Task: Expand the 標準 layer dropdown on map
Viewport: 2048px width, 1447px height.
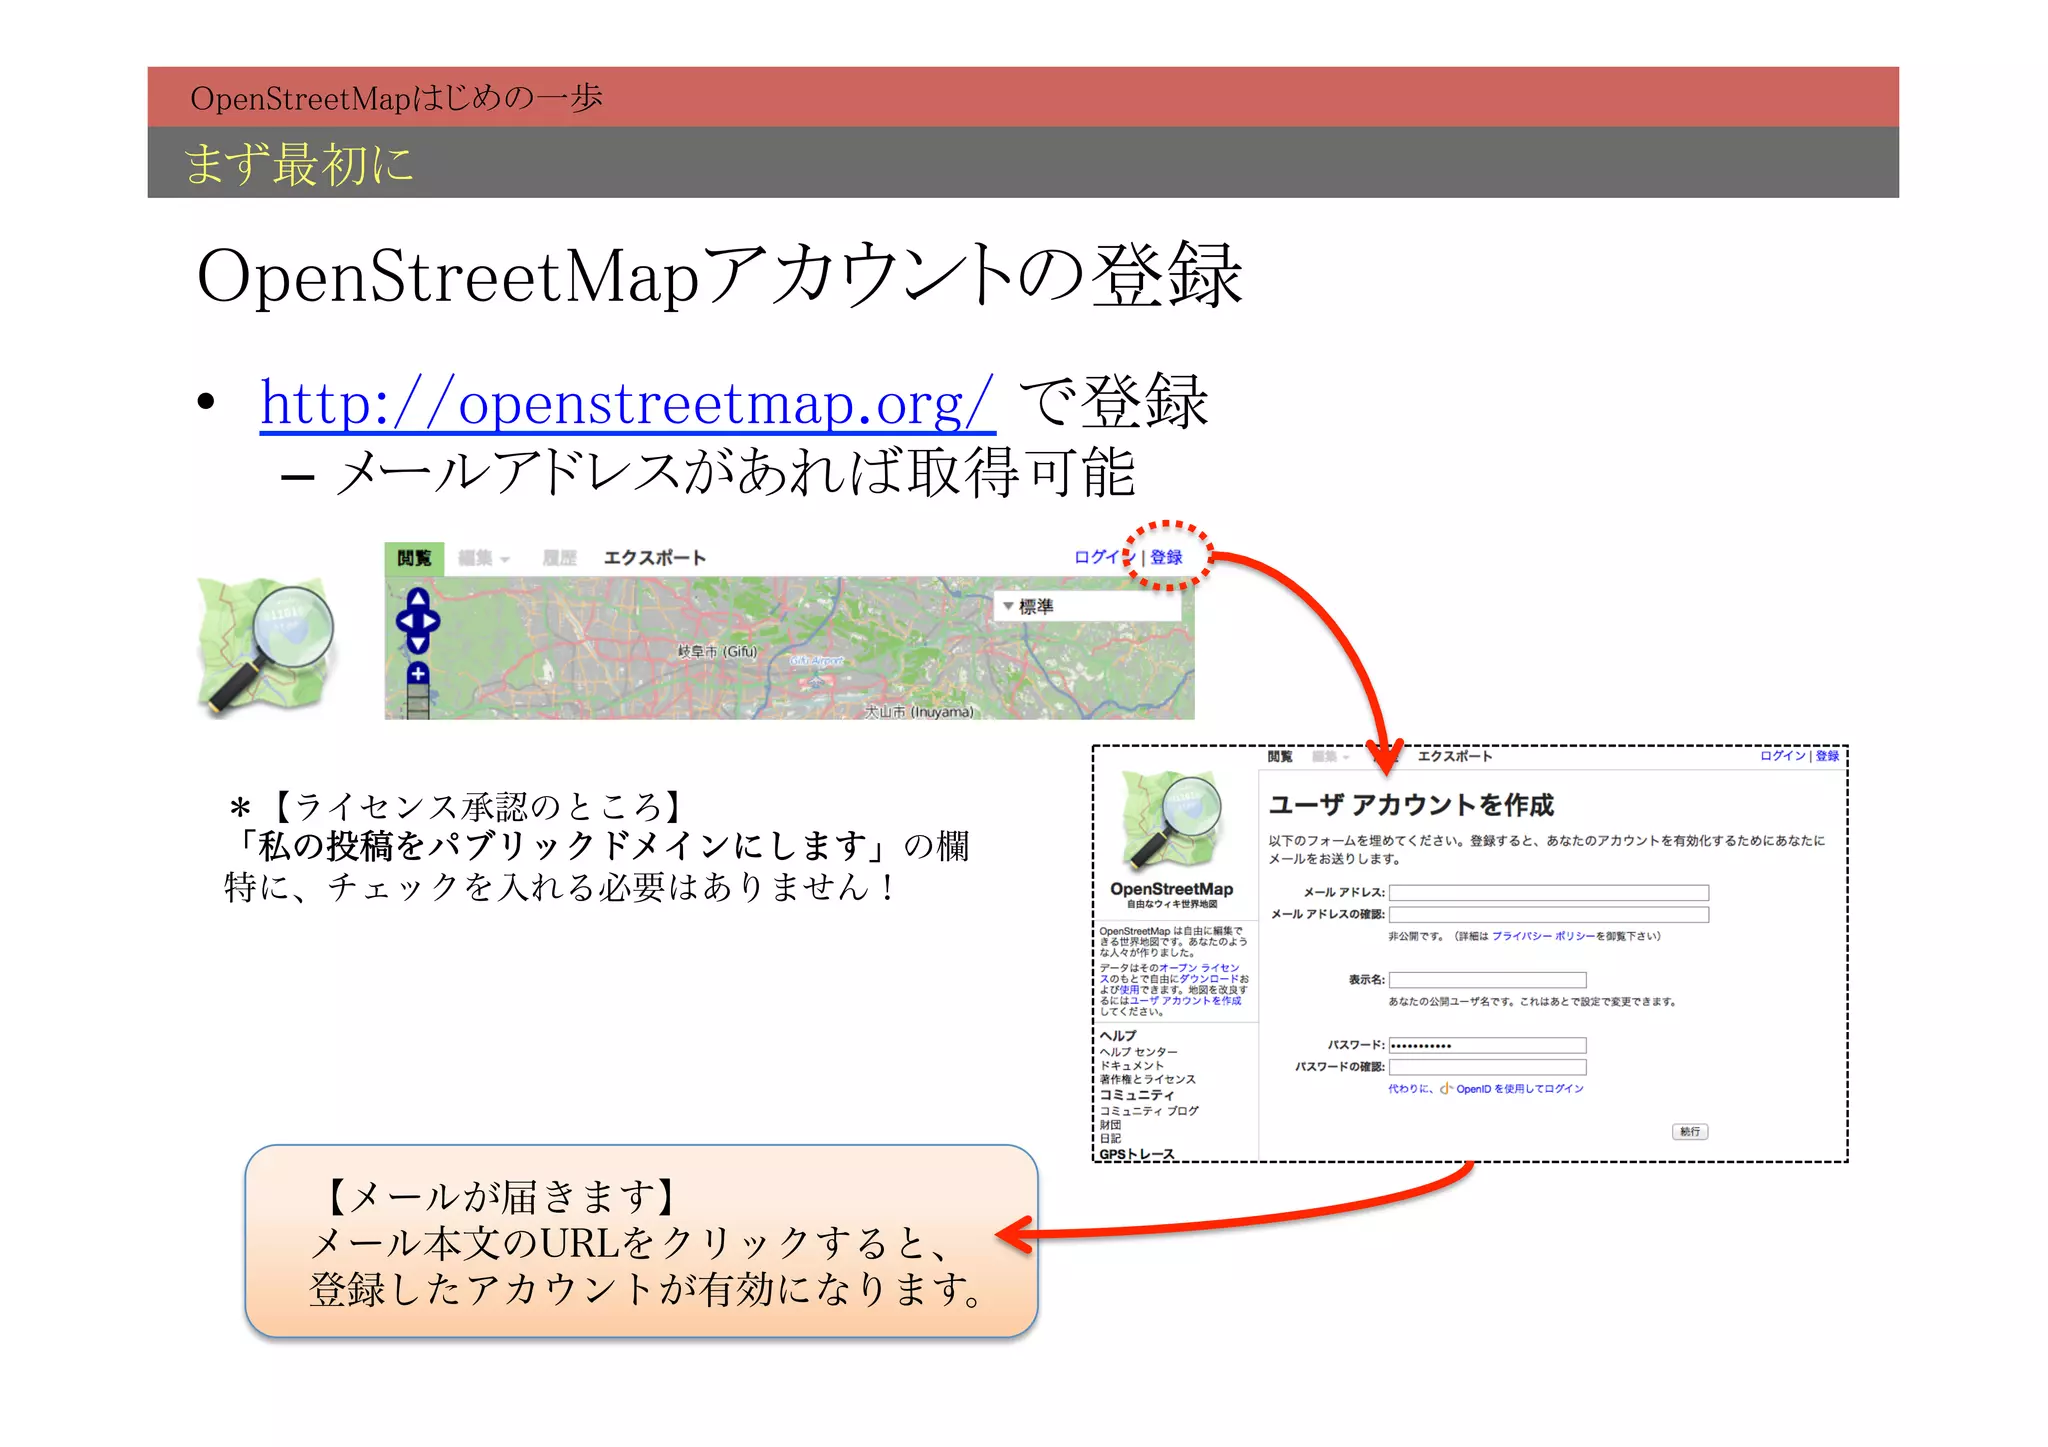Action: pos(1088,606)
